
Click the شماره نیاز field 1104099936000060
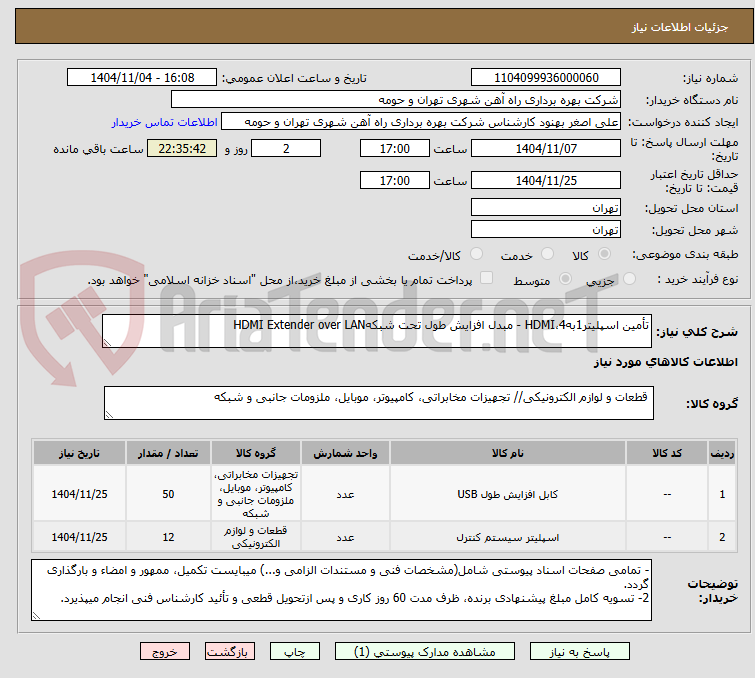click(546, 78)
